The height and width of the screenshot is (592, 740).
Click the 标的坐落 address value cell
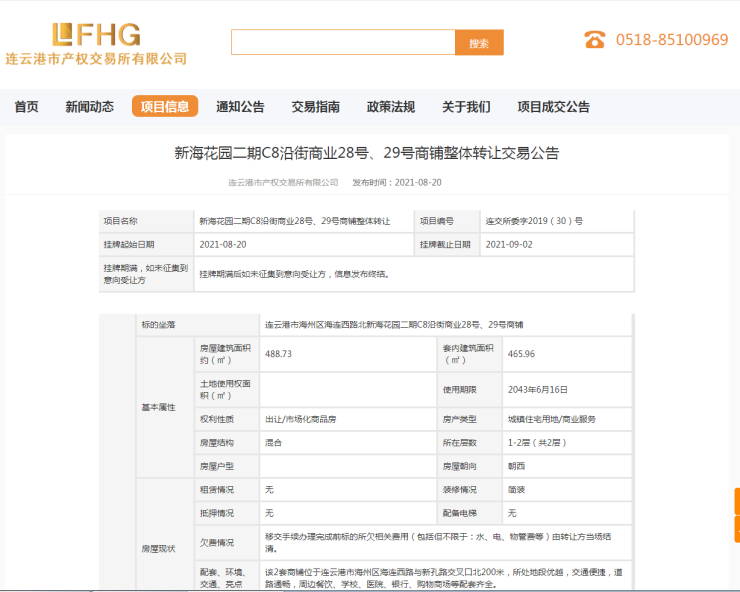click(400, 325)
